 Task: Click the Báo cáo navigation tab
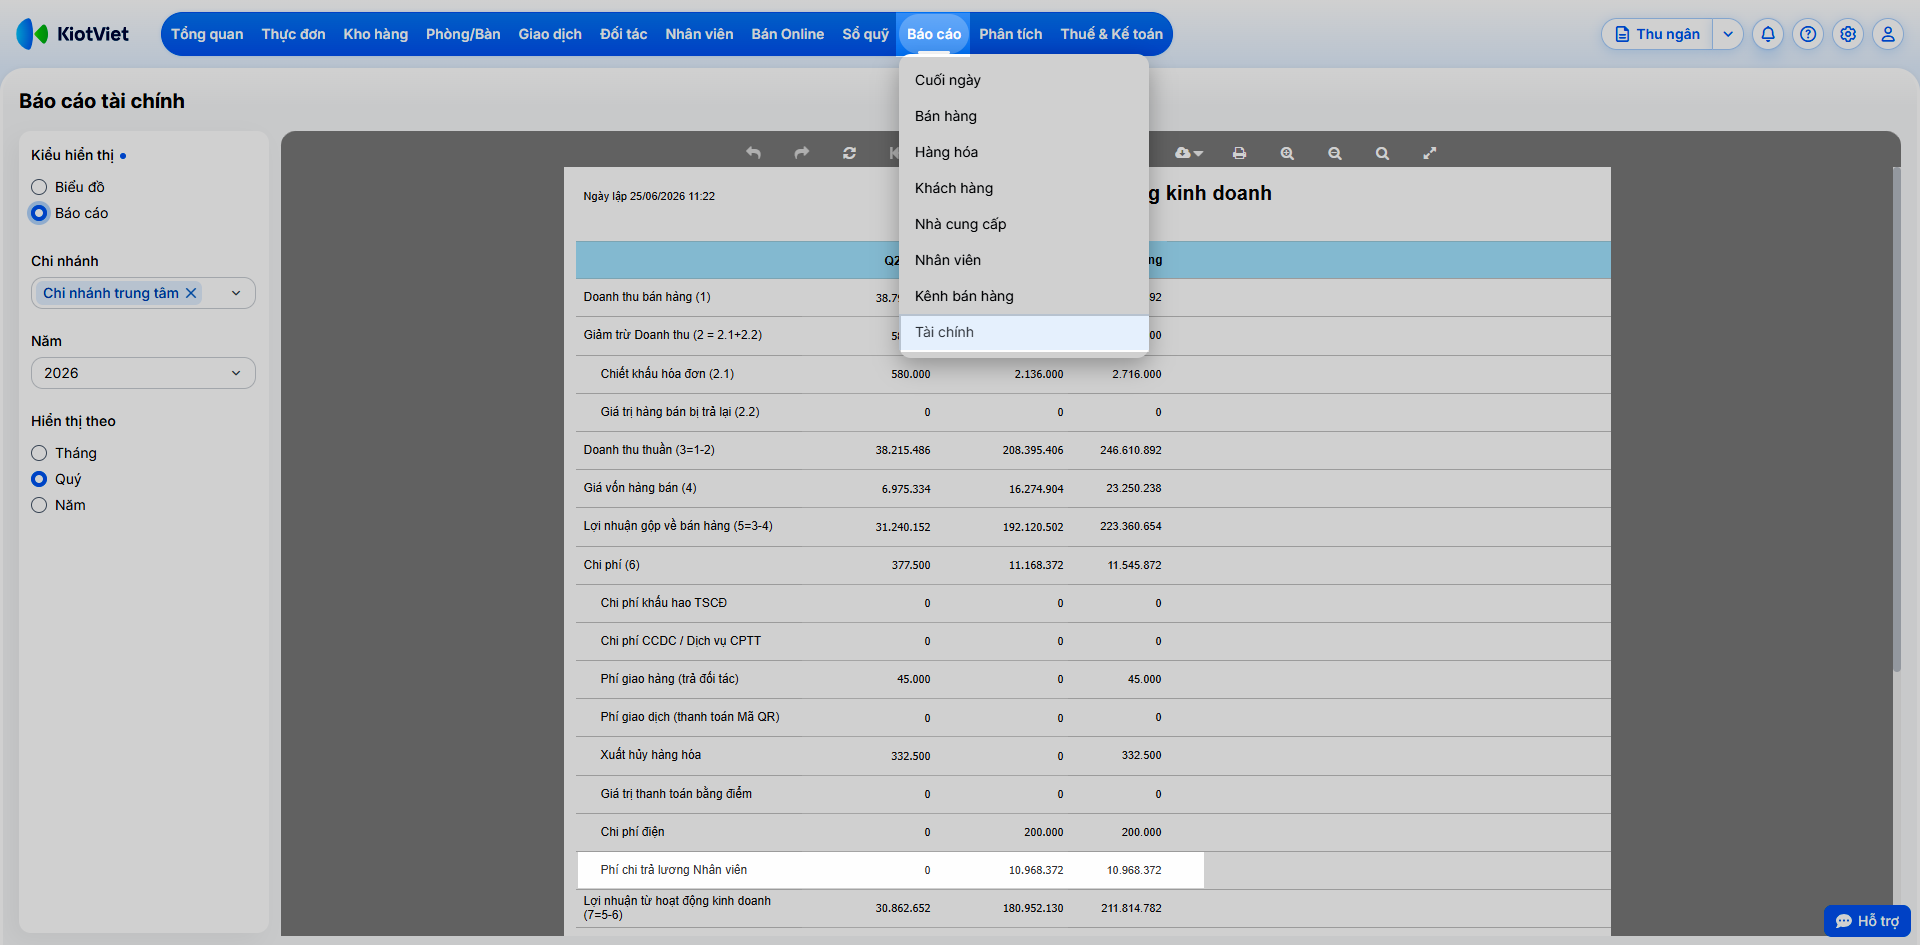(934, 34)
